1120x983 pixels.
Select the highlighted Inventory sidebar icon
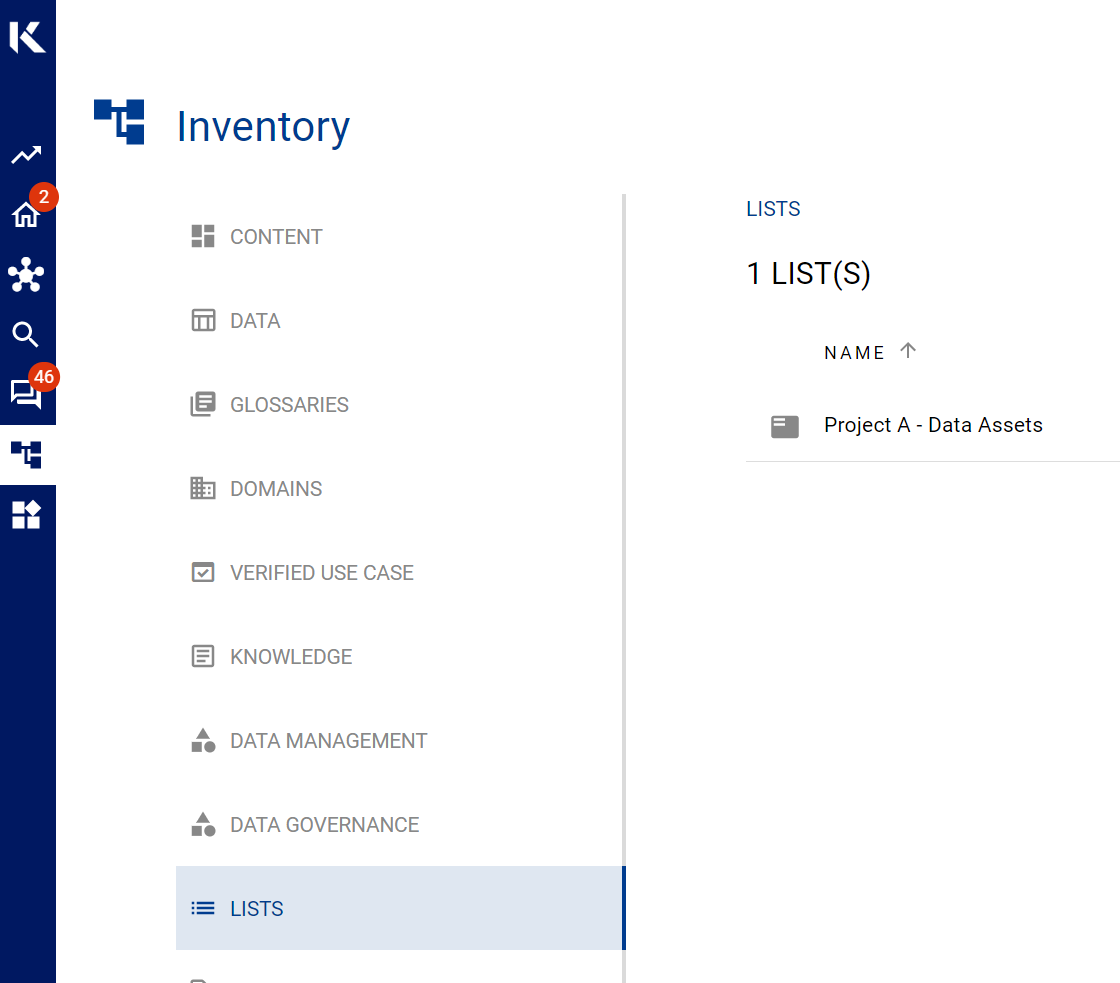coord(27,455)
